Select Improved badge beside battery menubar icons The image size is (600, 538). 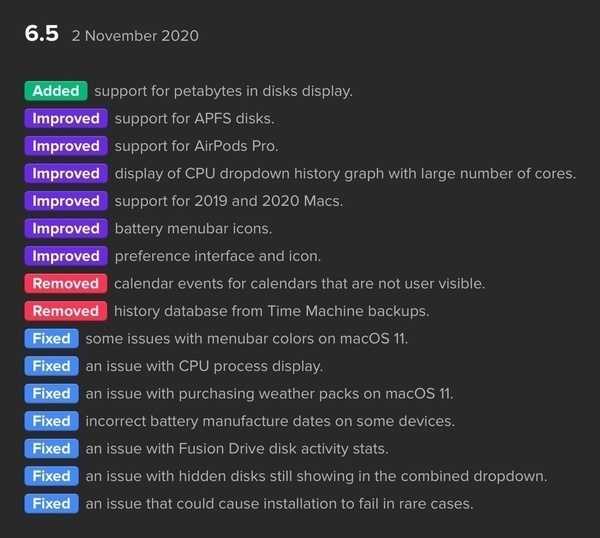point(66,228)
